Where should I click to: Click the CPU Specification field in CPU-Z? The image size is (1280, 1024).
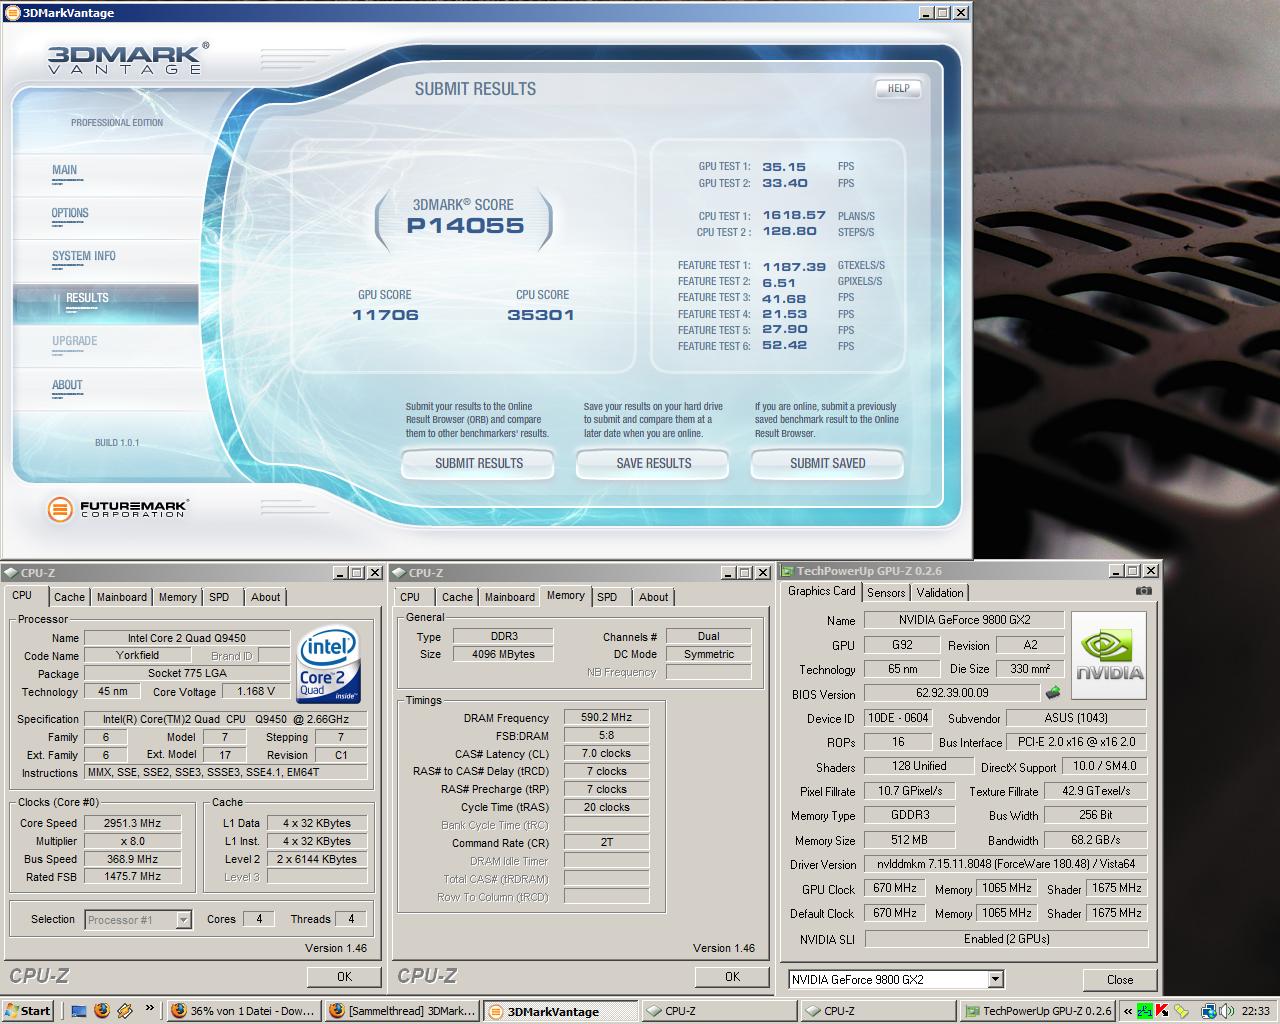[x=226, y=719]
